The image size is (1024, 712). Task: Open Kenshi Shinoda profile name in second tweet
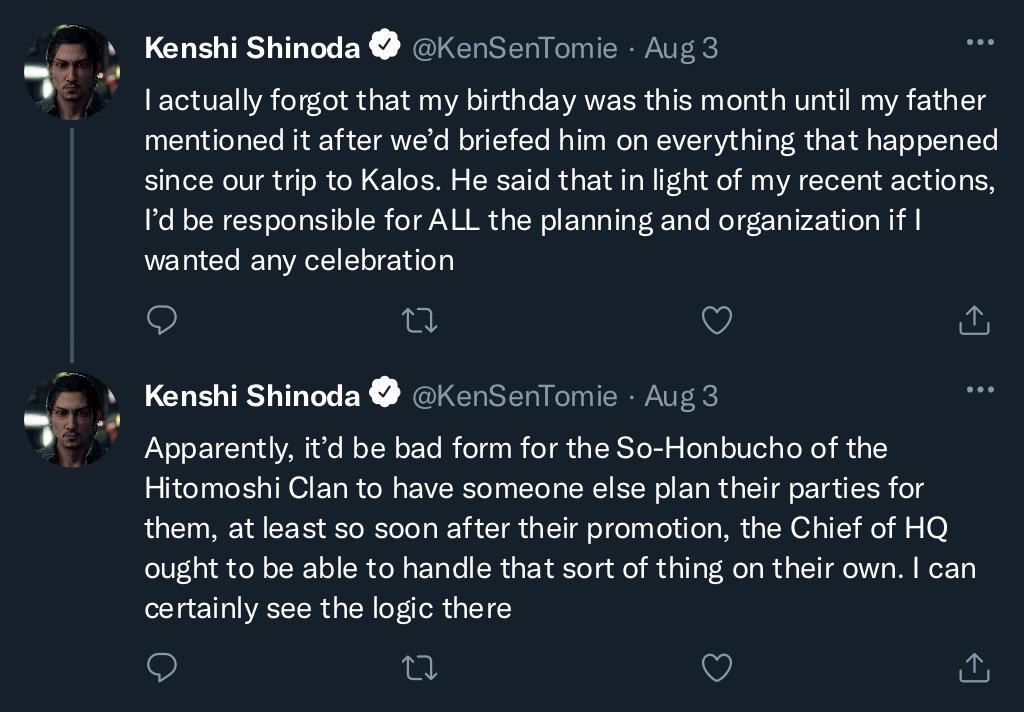point(252,396)
